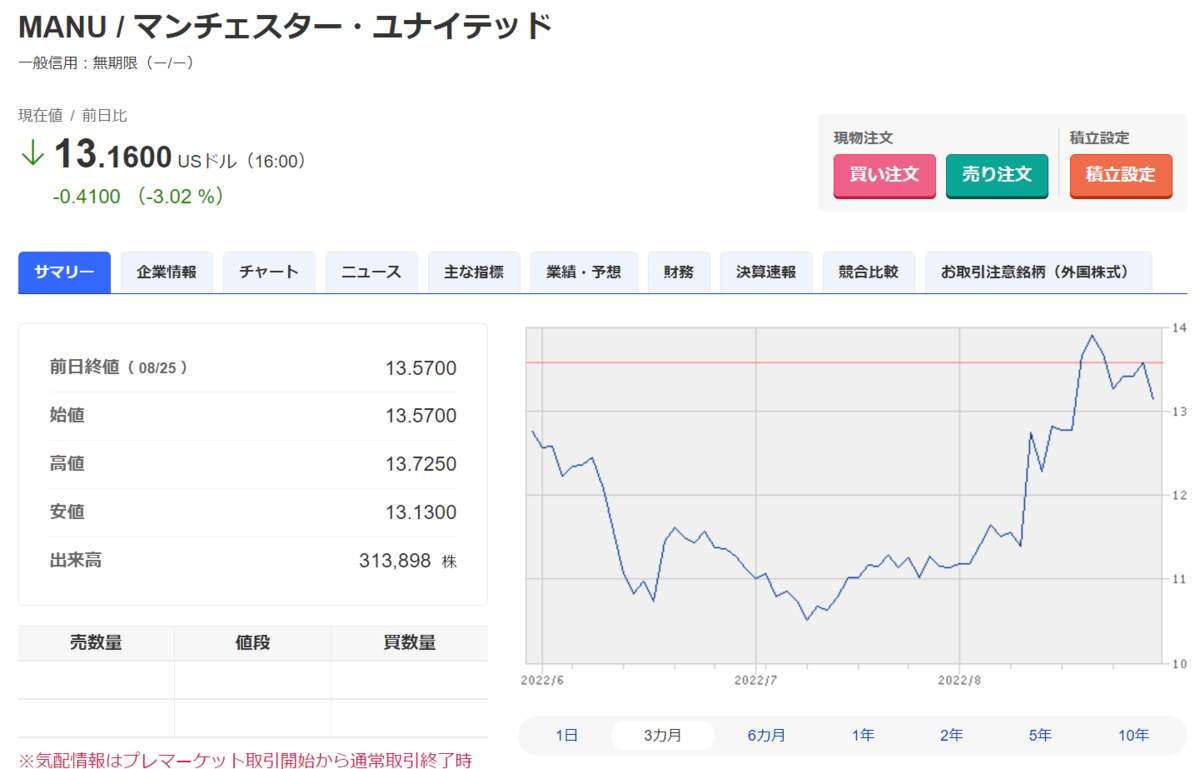Image resolution: width=1200 pixels, height=769 pixels.
Task: Click the MANU / マンチェスター・ユナイテッド title
Action: coord(285,26)
